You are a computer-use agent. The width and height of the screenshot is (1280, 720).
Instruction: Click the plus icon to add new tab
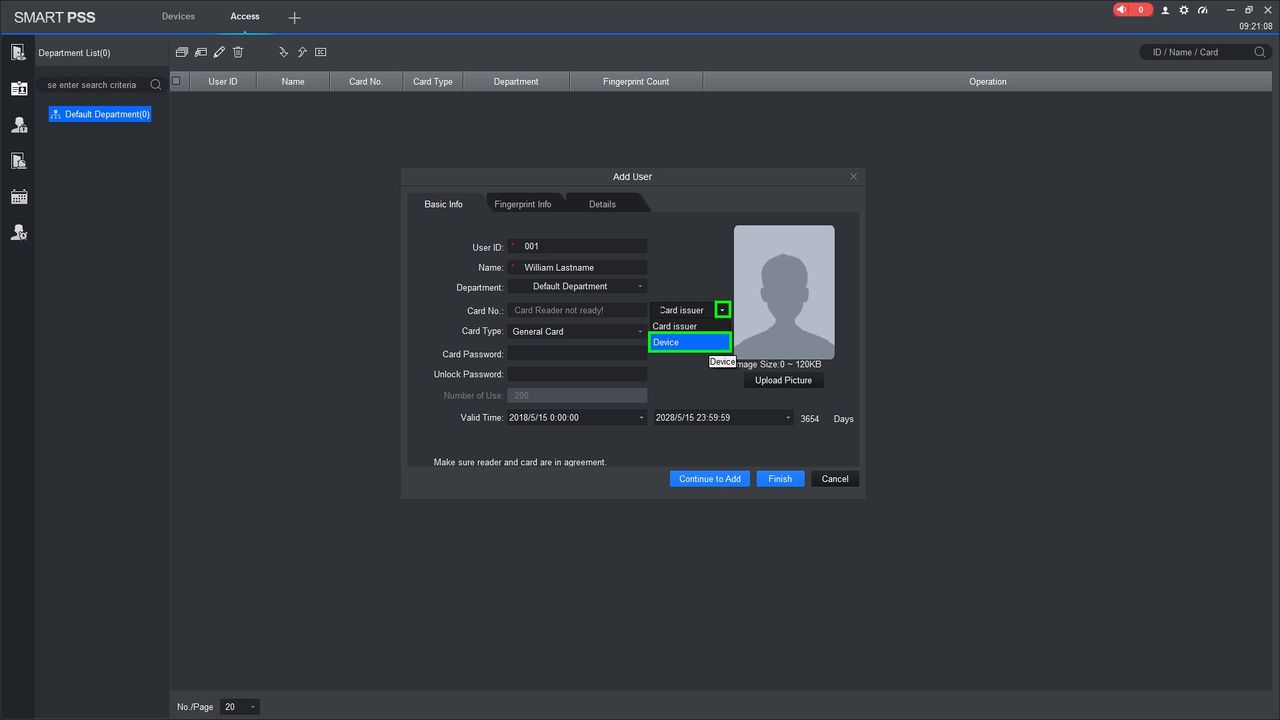click(x=294, y=18)
